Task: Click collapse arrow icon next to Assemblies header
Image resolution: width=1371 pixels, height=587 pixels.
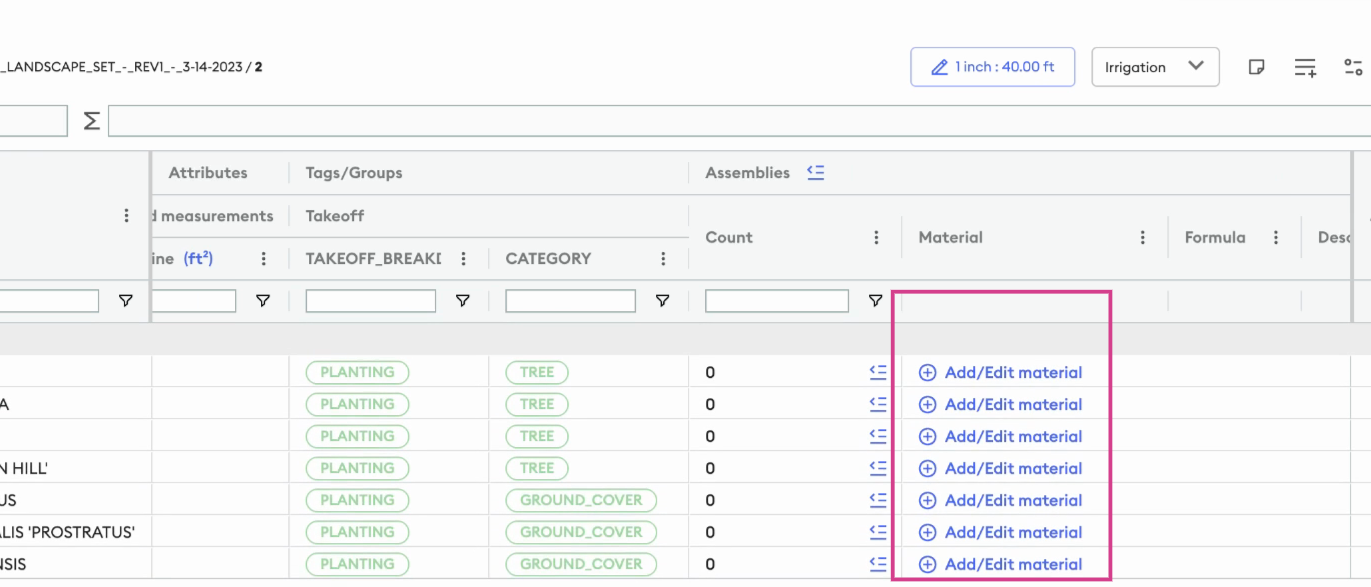Action: (x=816, y=172)
